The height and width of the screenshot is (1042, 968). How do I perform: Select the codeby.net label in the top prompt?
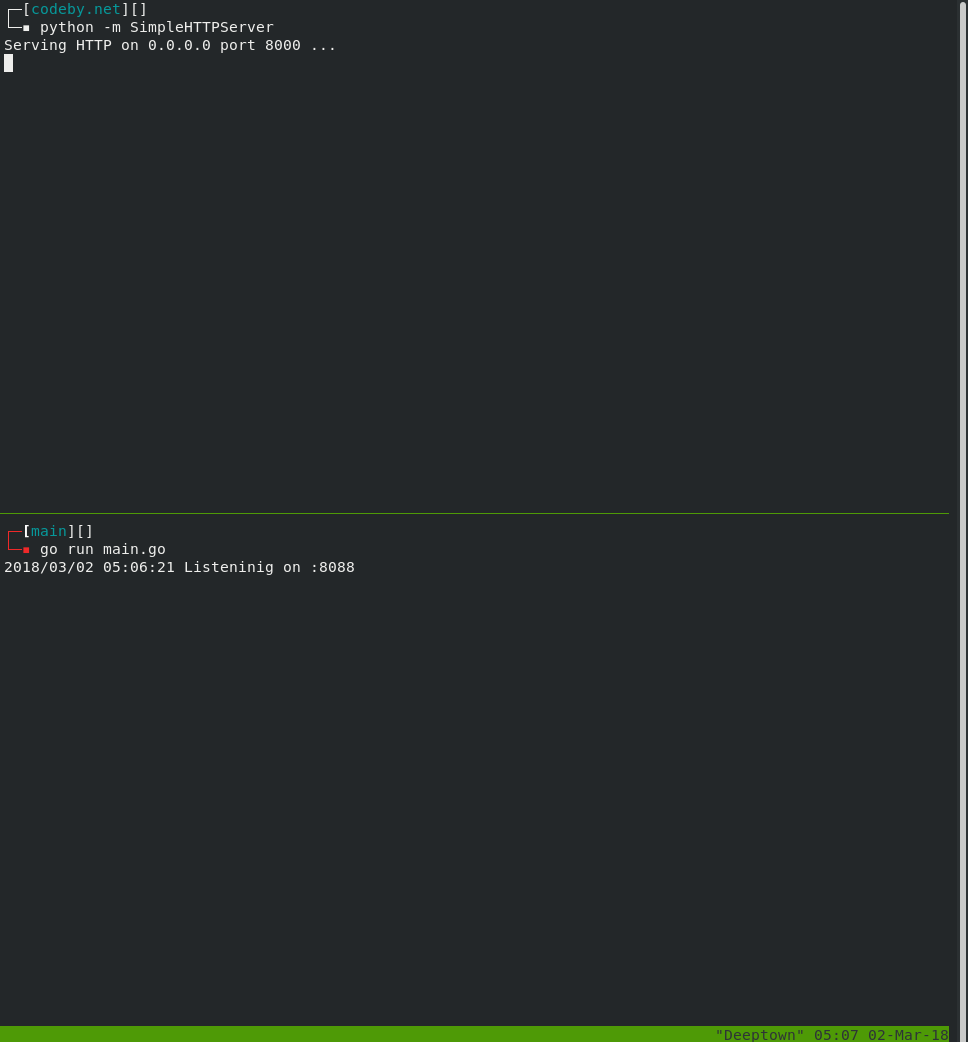click(x=76, y=9)
